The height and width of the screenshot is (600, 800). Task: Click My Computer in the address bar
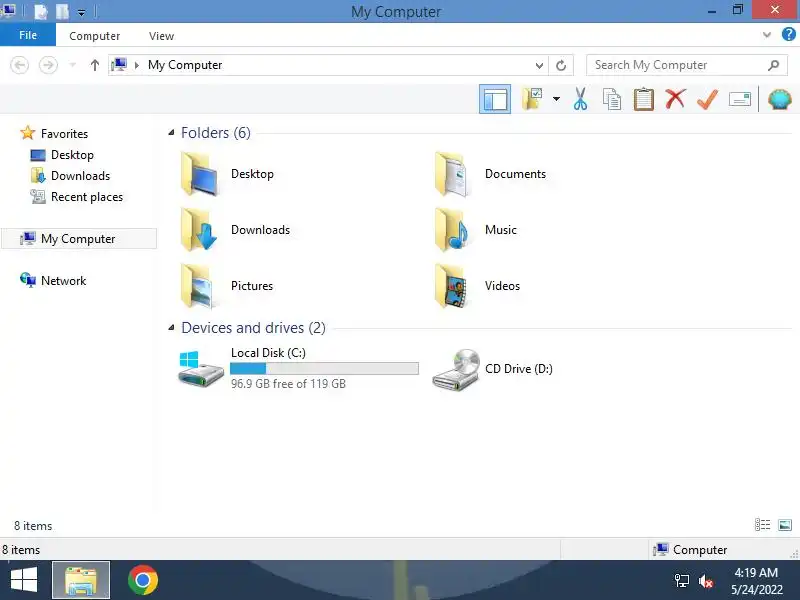click(185, 65)
